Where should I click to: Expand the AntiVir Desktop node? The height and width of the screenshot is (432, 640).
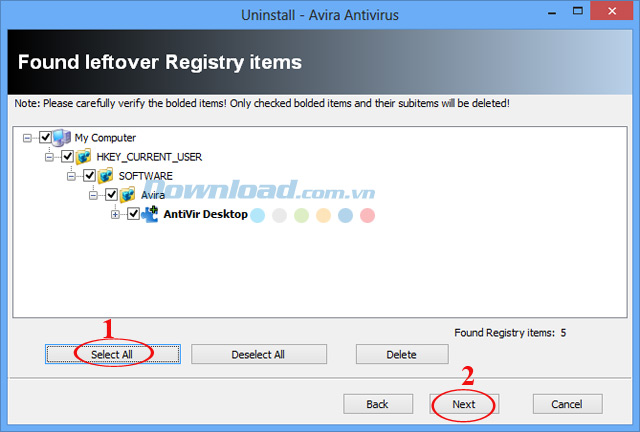116,214
